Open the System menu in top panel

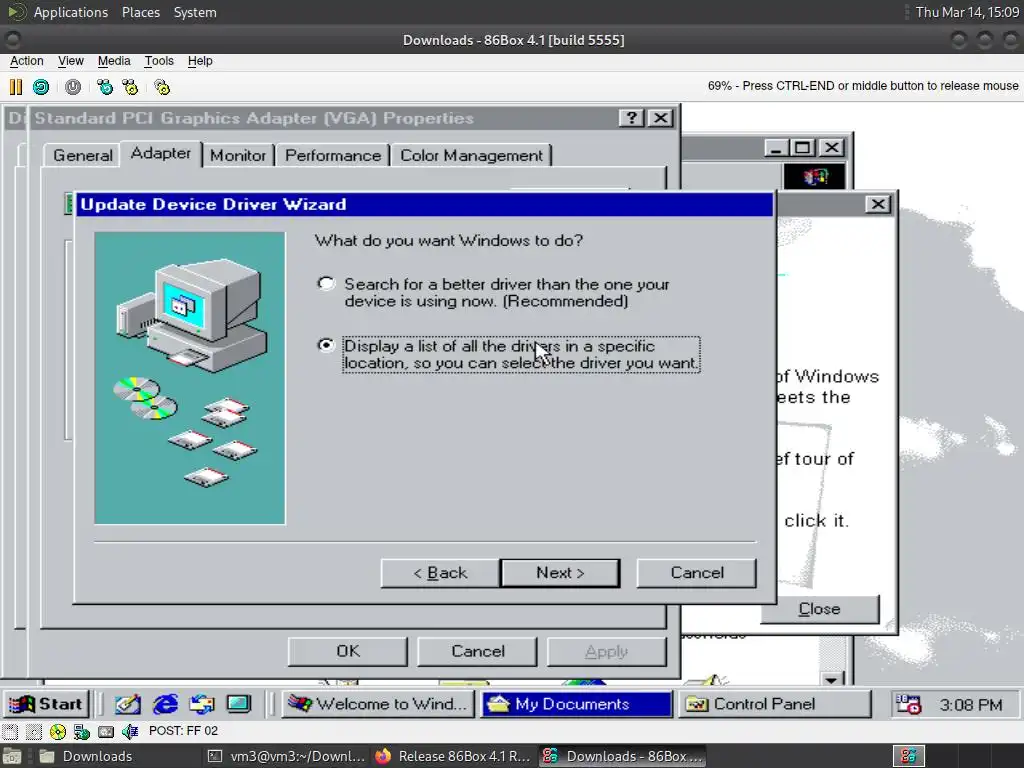click(195, 12)
